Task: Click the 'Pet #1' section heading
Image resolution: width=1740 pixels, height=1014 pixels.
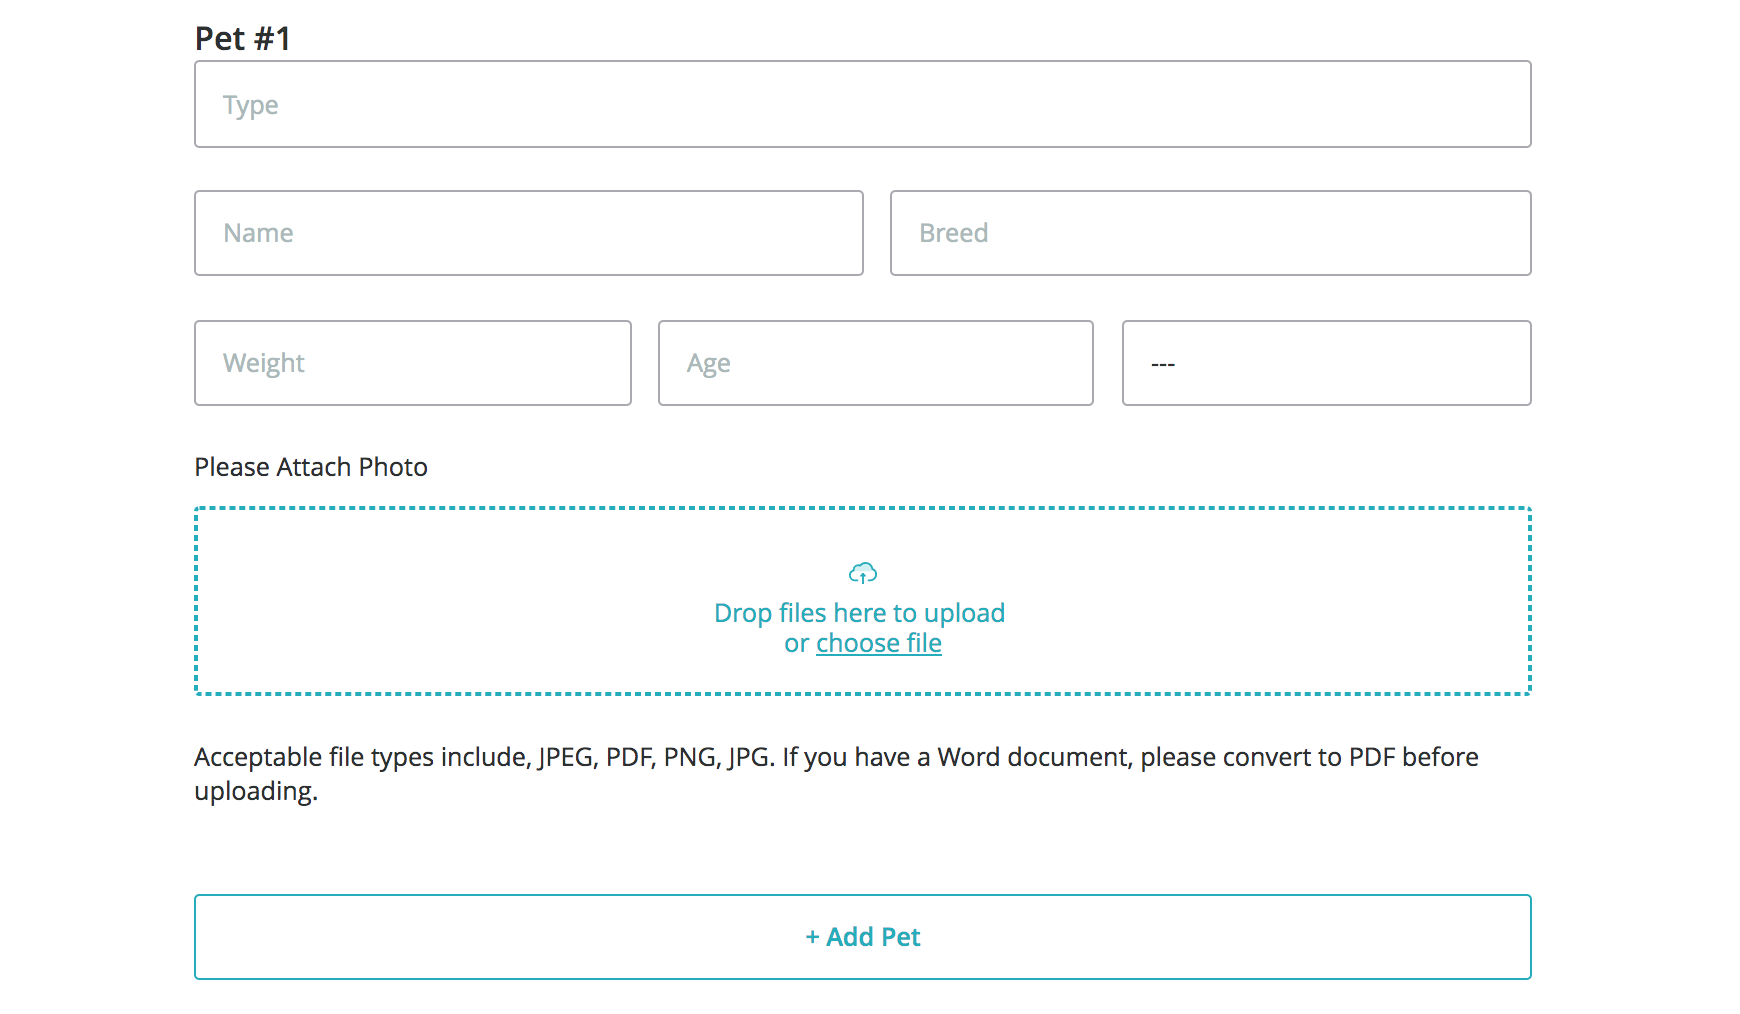Action: point(243,38)
